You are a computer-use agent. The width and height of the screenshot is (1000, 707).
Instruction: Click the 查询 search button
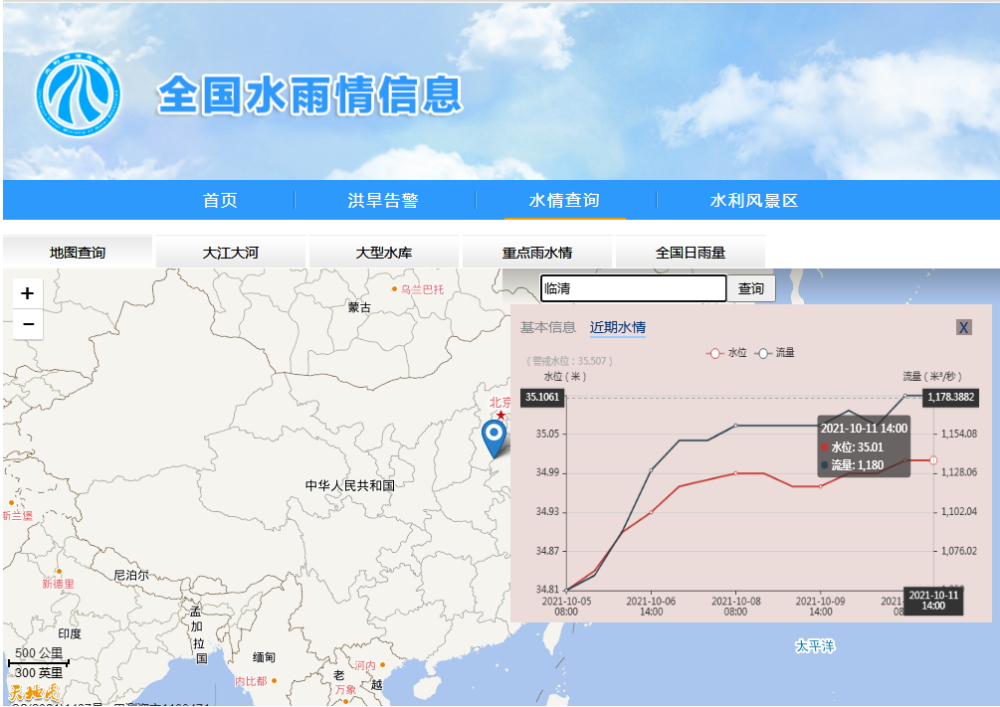(x=750, y=289)
